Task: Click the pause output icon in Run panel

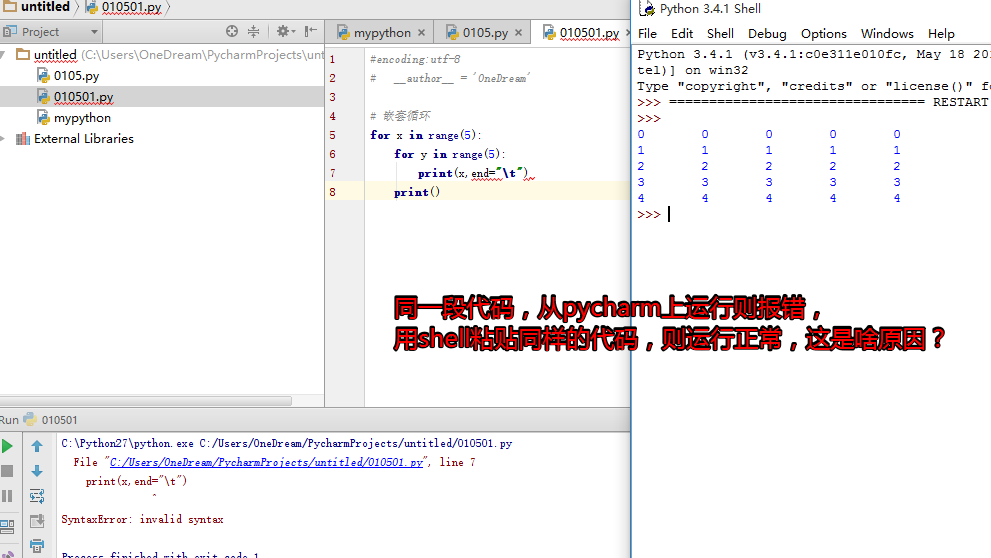Action: pyautogui.click(x=8, y=496)
